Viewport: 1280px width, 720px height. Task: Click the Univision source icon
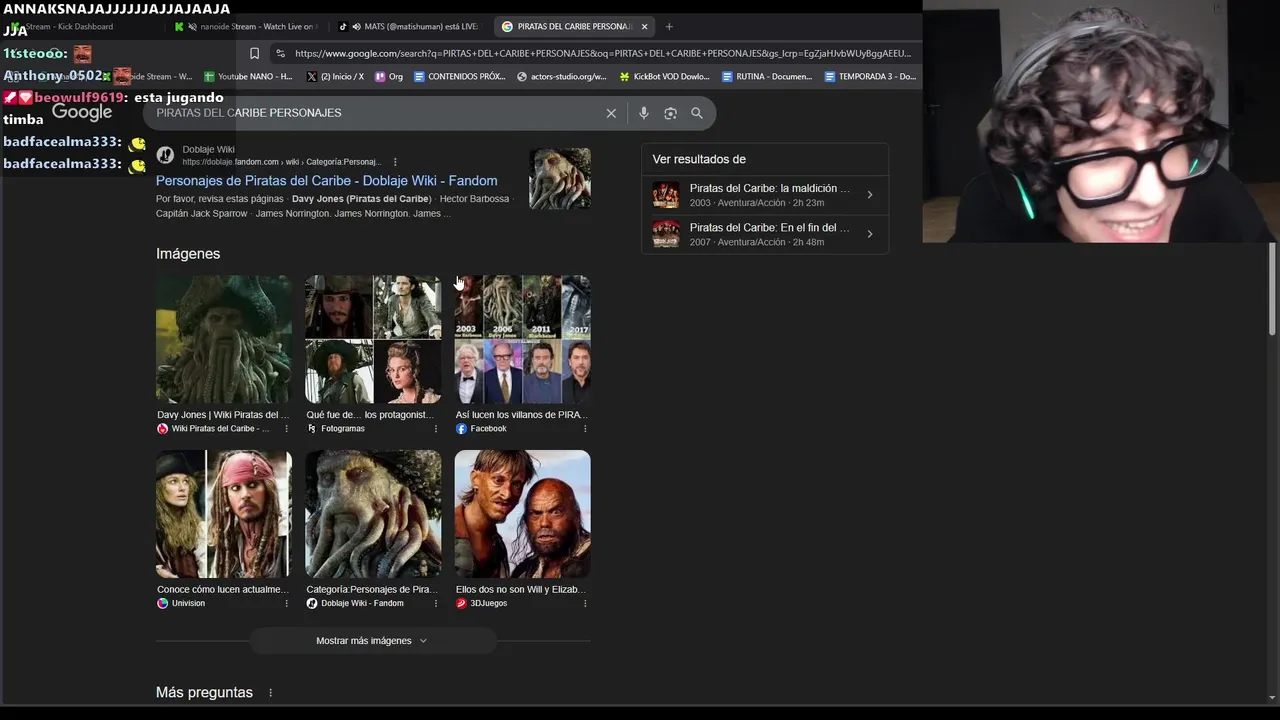click(162, 604)
